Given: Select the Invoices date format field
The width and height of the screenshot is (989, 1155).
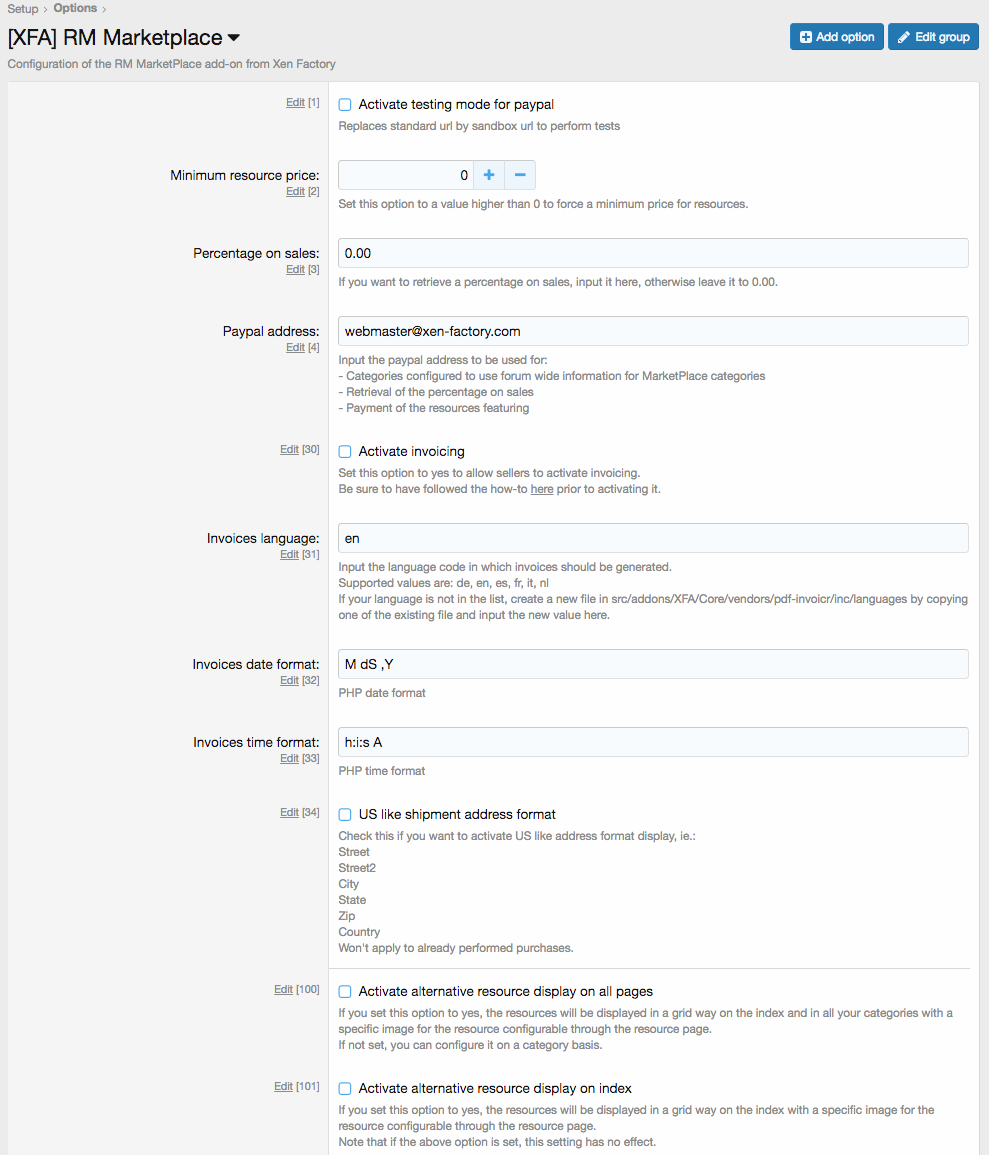Looking at the screenshot, I should click(653, 664).
